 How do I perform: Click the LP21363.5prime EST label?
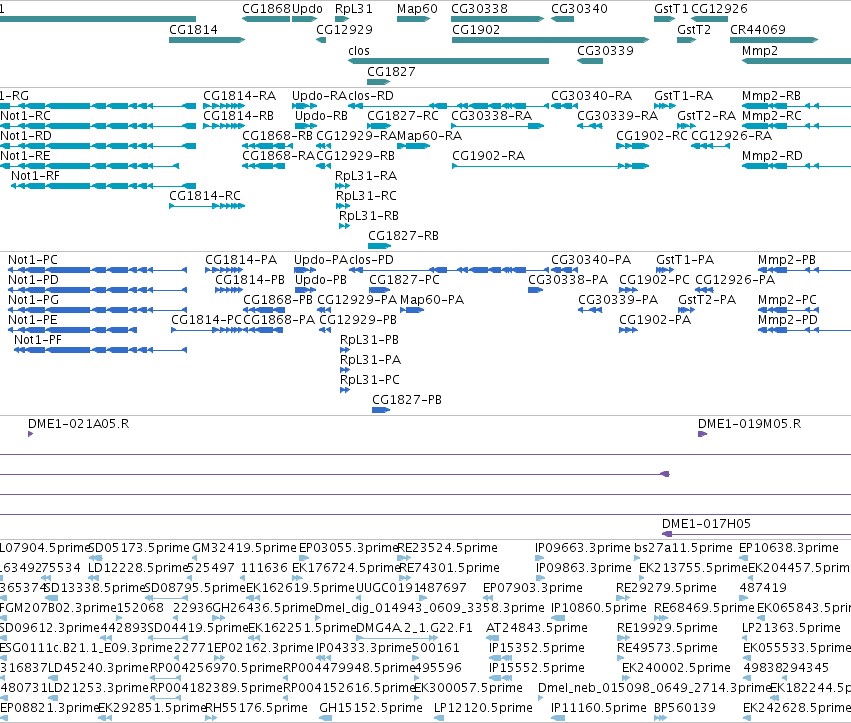click(791, 628)
